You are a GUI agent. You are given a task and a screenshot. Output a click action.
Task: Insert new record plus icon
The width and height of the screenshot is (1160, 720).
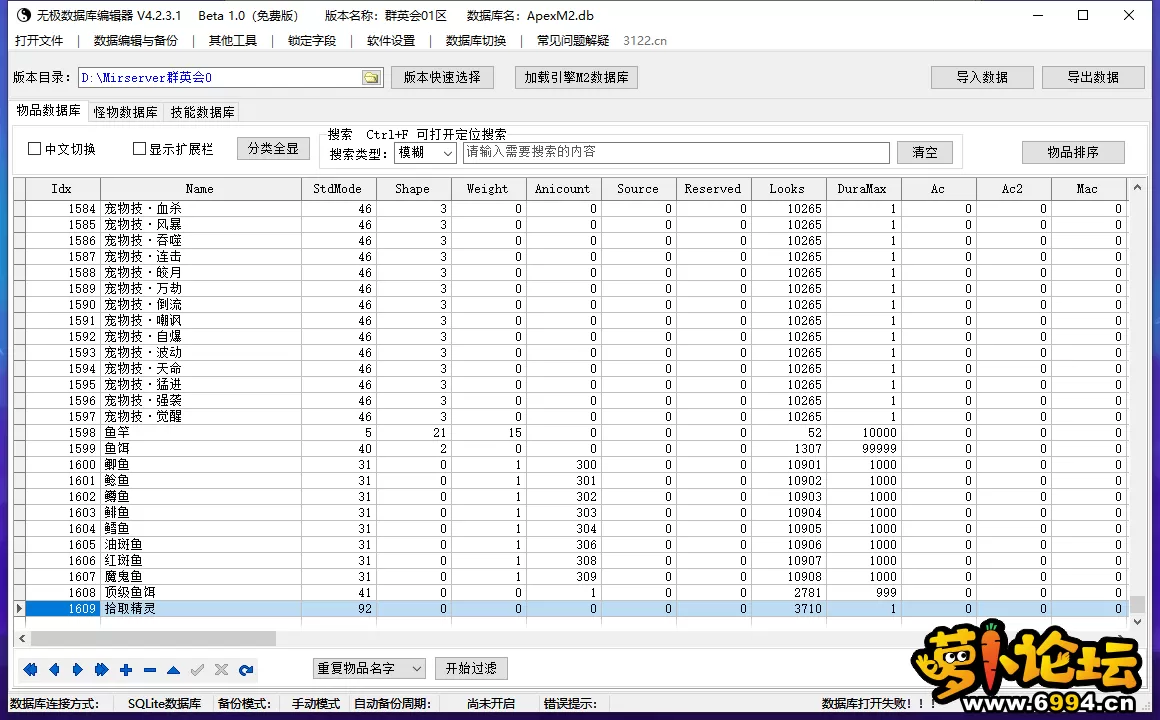coord(126,670)
